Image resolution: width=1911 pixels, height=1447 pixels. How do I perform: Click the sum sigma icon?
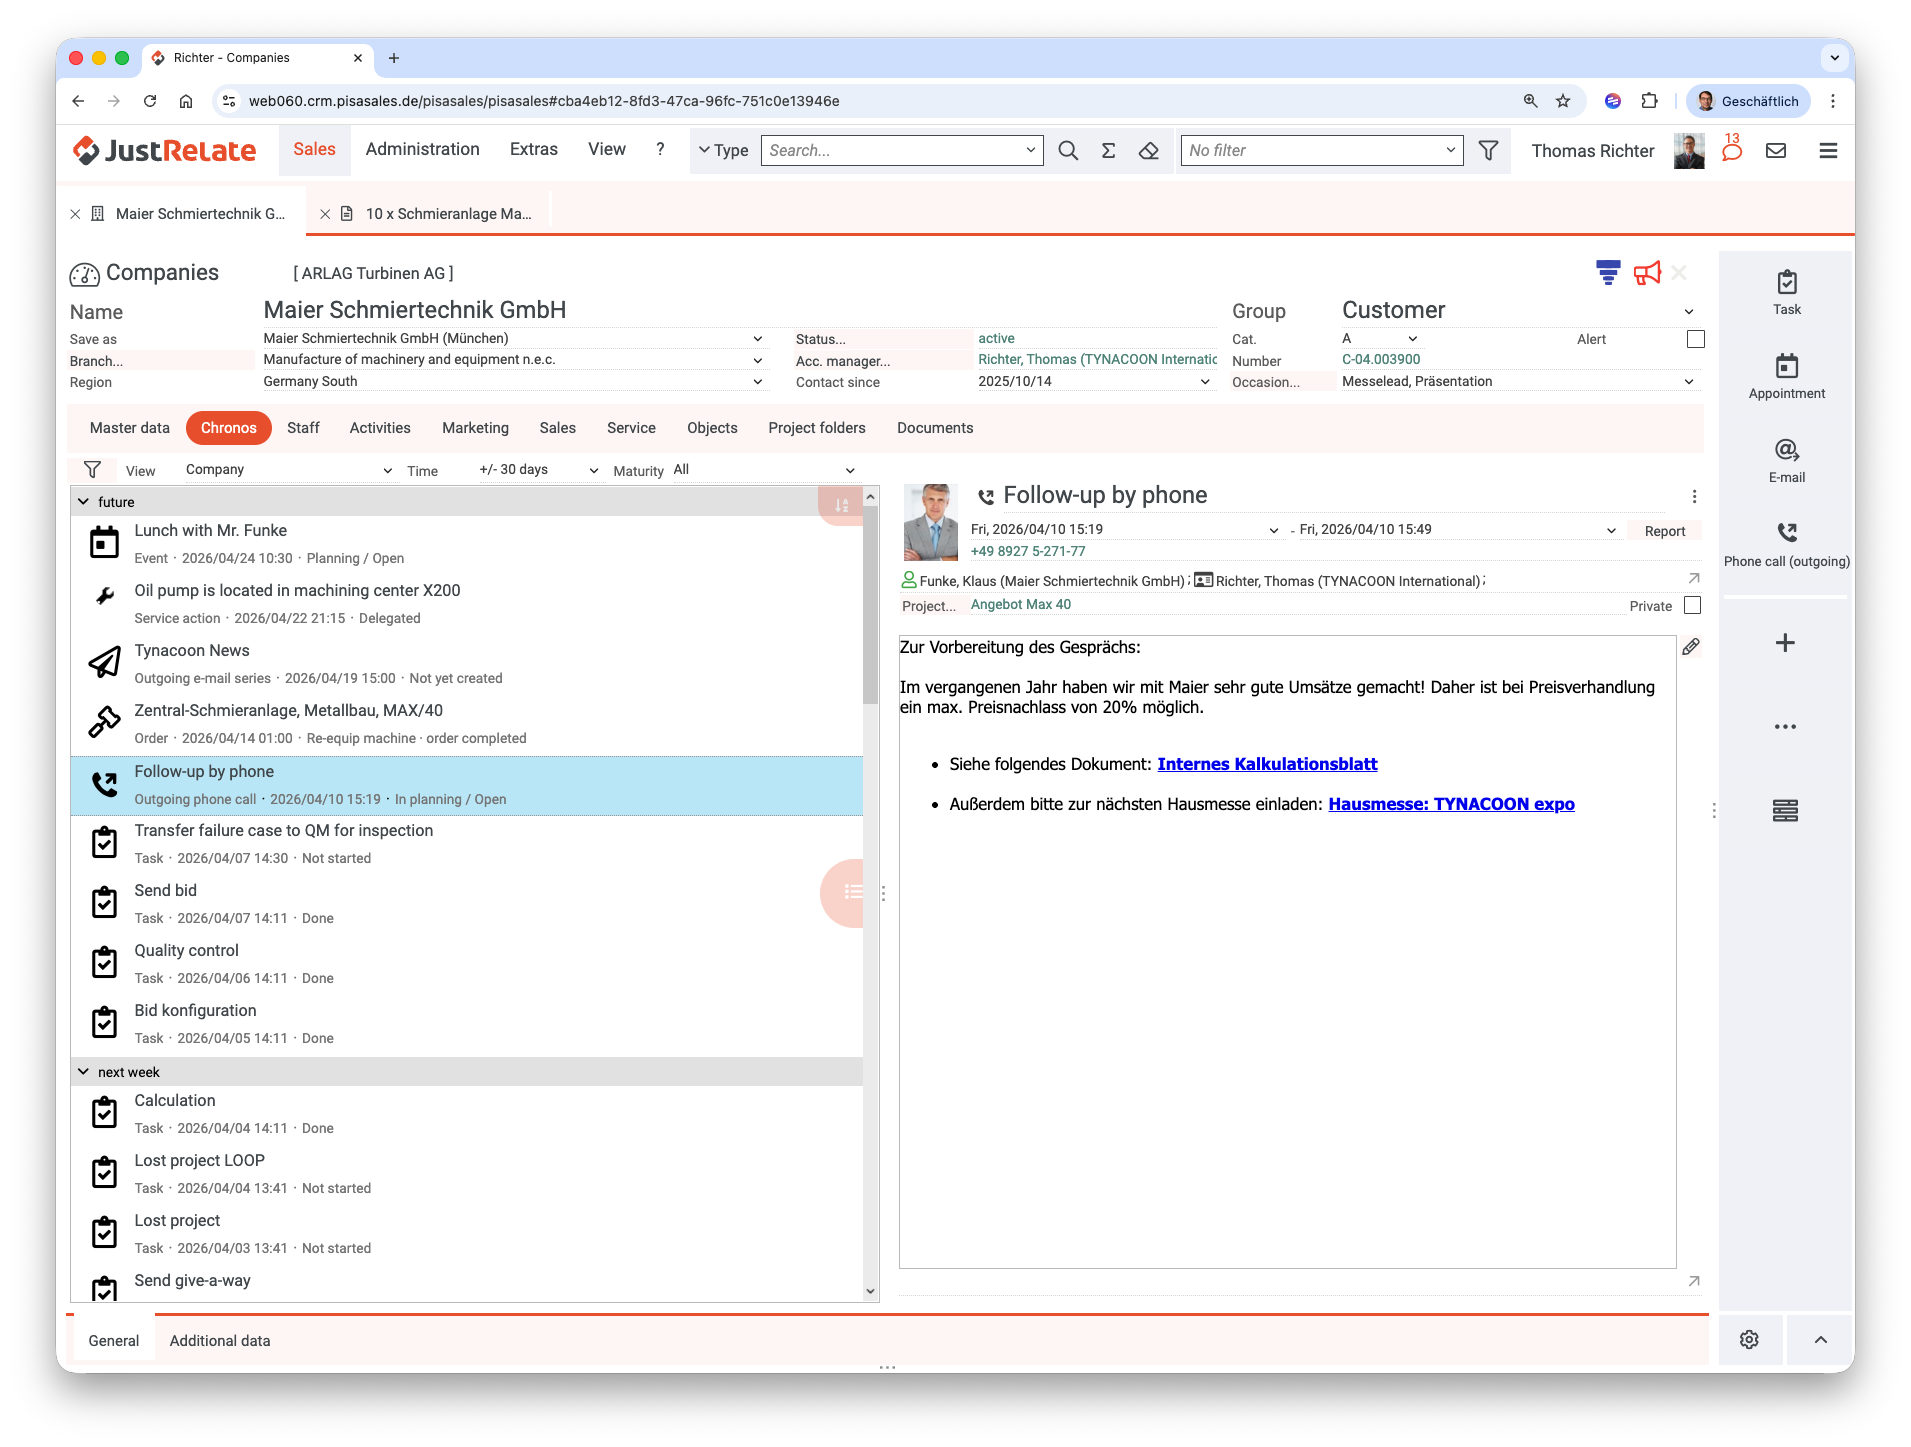coord(1108,151)
